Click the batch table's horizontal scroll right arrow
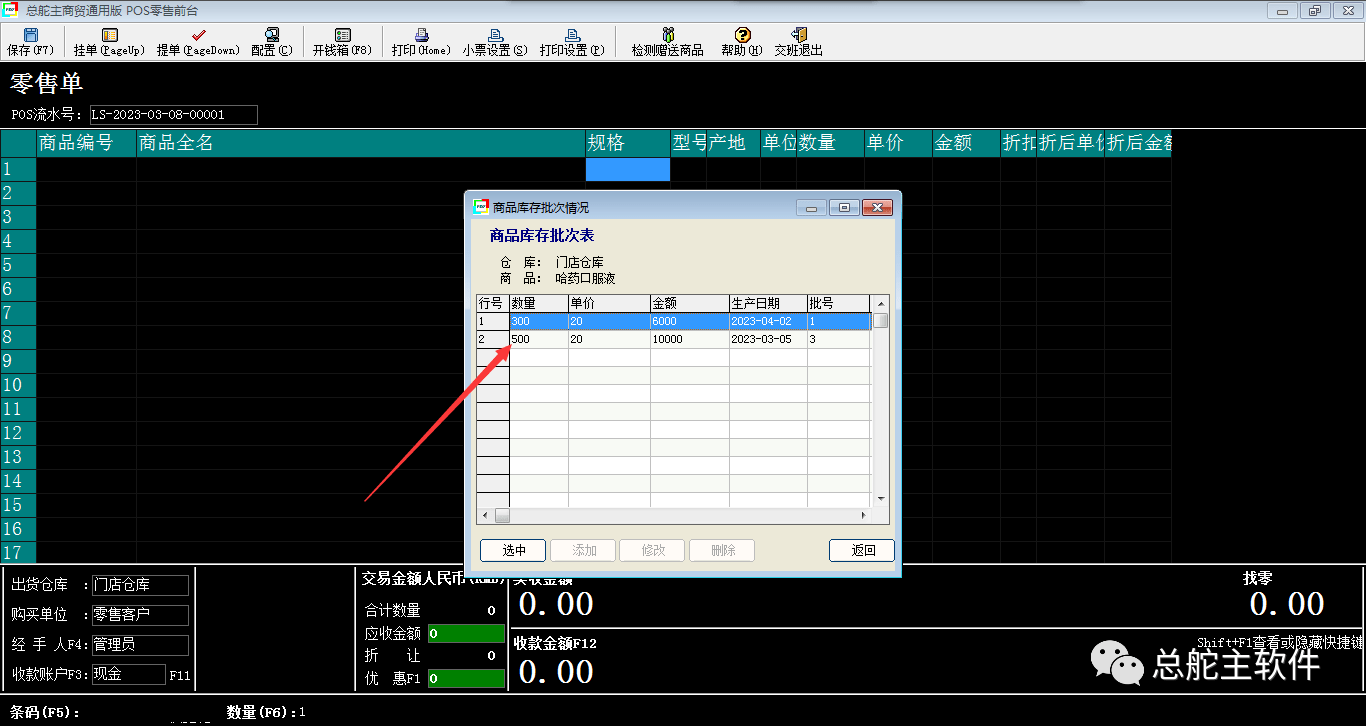1366x726 pixels. click(864, 516)
